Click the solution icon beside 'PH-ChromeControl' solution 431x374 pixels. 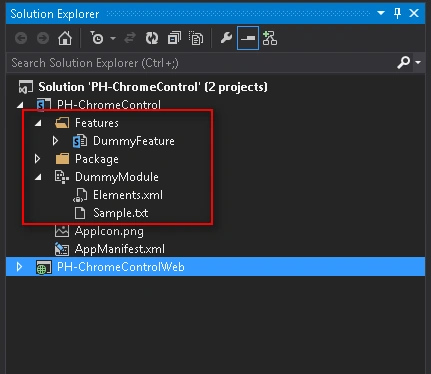(x=26, y=87)
